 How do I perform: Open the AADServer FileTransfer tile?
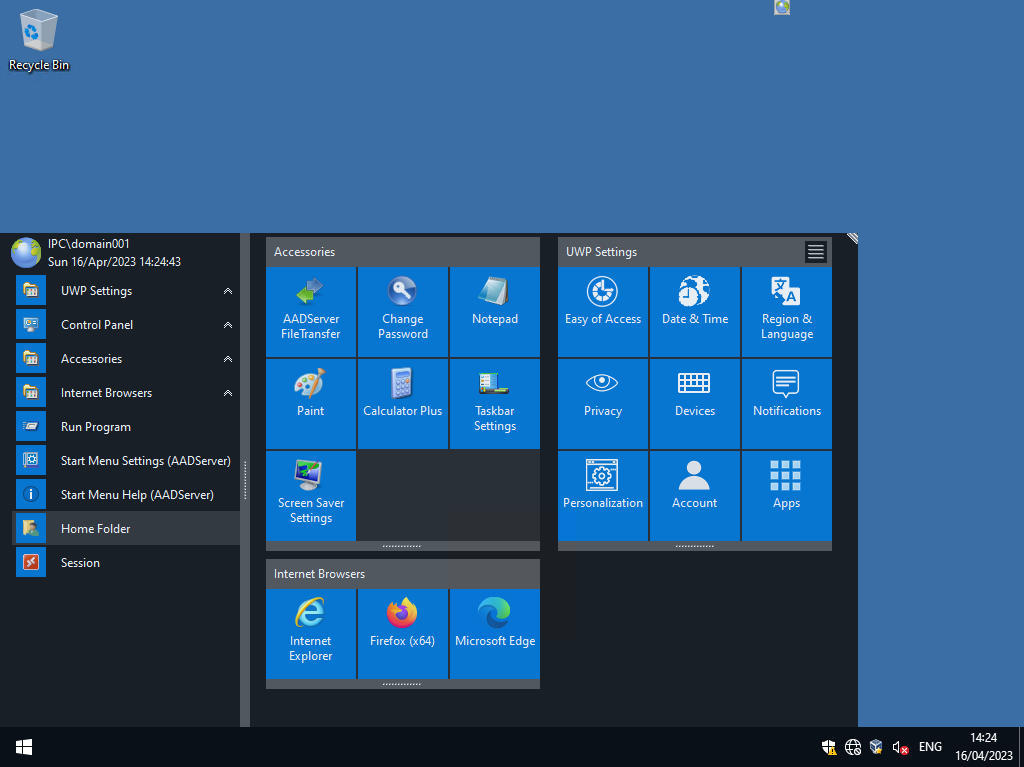point(311,311)
